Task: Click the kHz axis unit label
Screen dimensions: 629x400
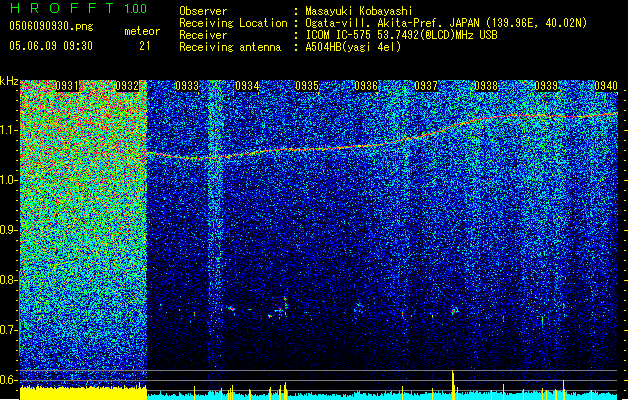Action: pos(9,81)
